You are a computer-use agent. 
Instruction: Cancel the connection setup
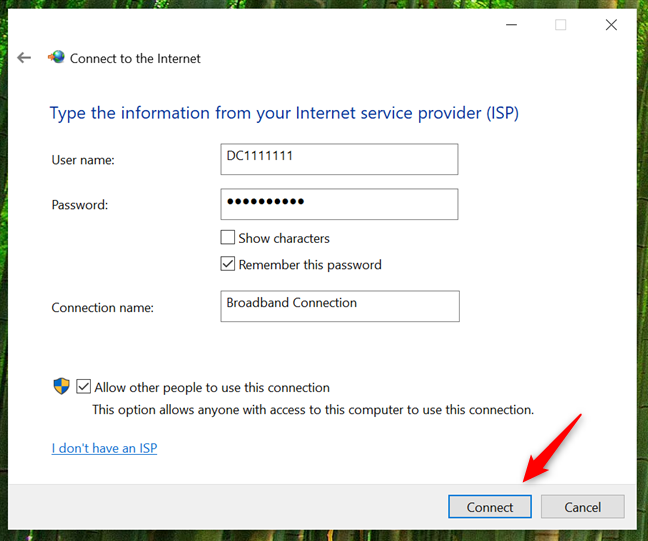(x=583, y=507)
